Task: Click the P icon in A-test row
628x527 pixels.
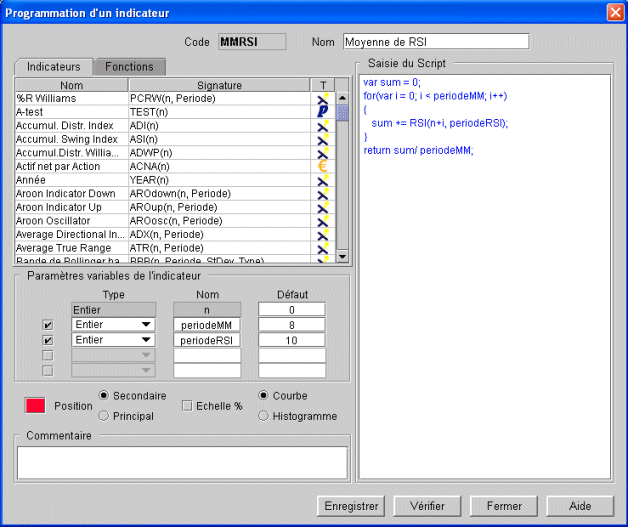Action: tap(323, 112)
